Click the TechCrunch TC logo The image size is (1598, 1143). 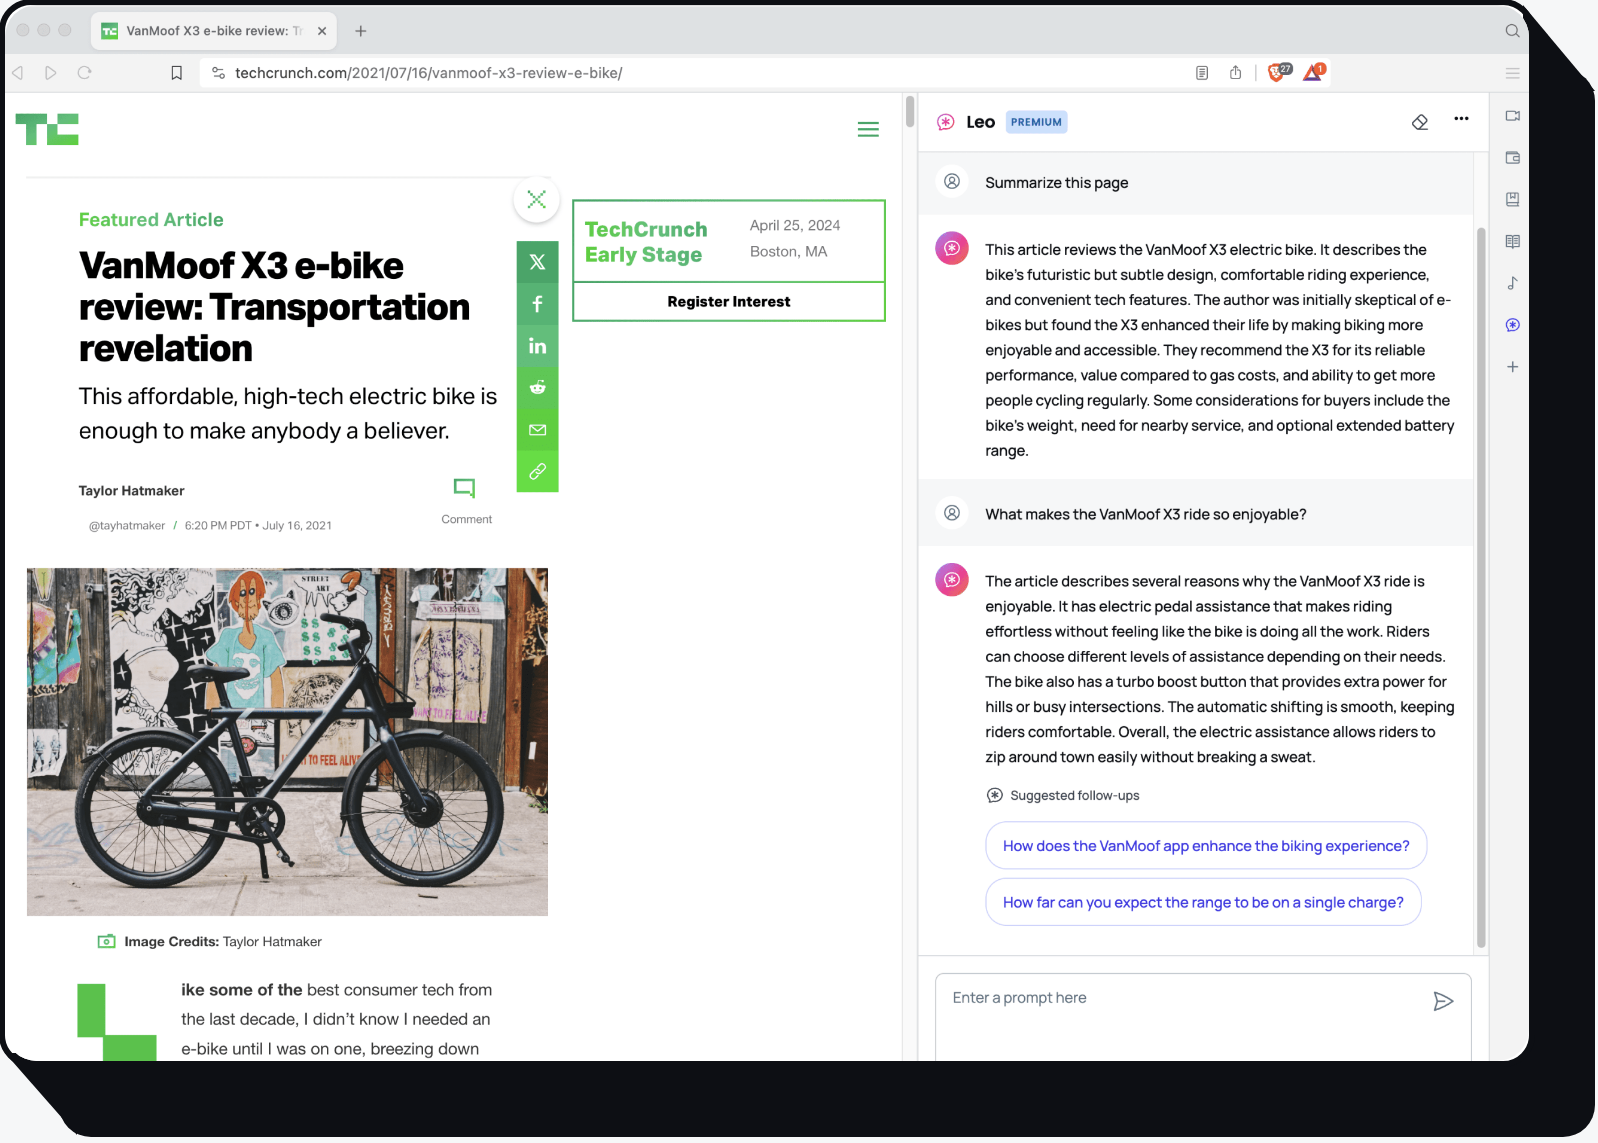[x=47, y=129]
